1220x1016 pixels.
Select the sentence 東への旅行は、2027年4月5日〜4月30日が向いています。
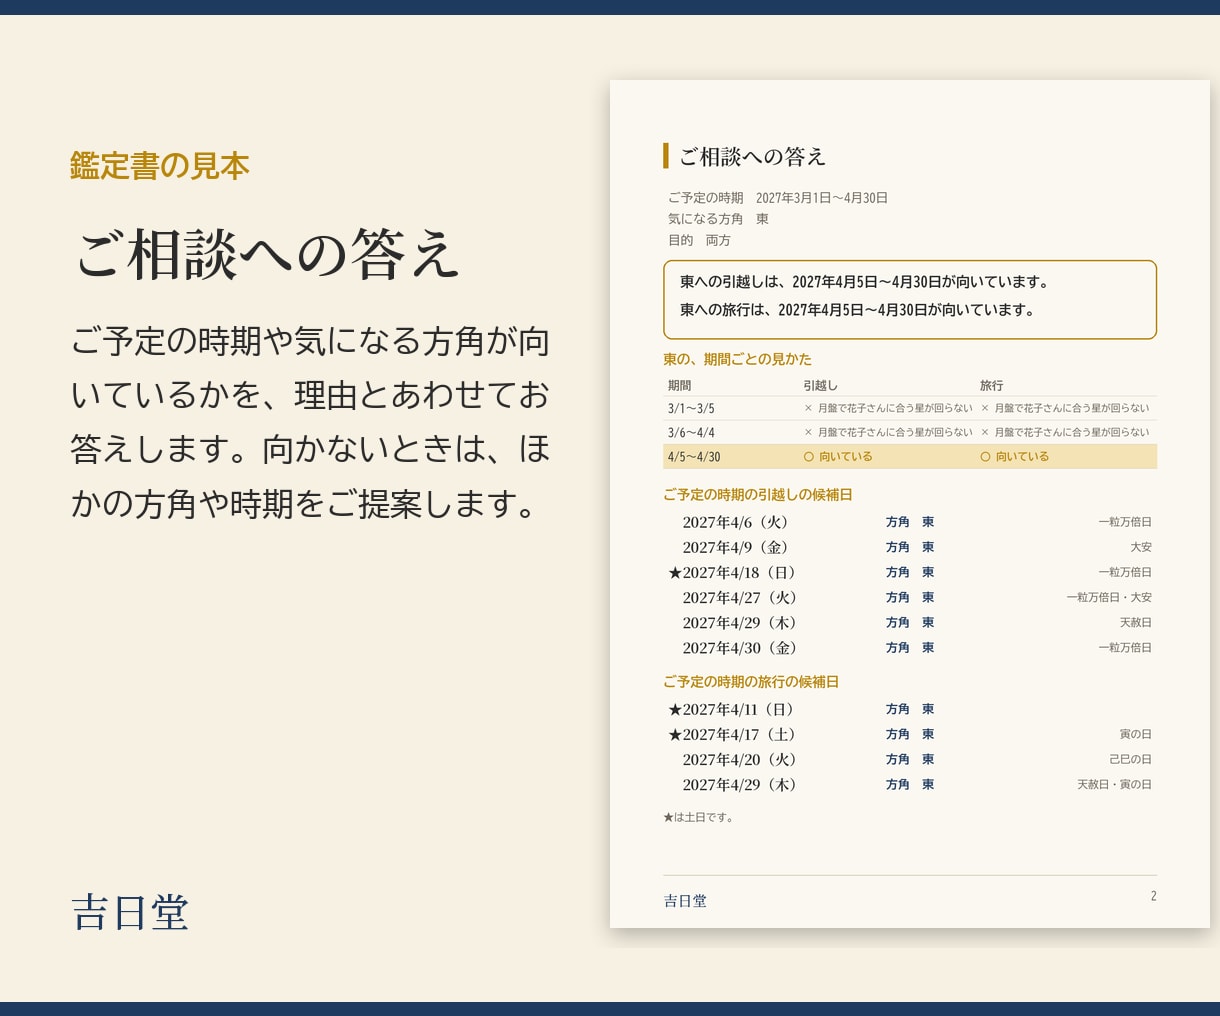pos(857,310)
